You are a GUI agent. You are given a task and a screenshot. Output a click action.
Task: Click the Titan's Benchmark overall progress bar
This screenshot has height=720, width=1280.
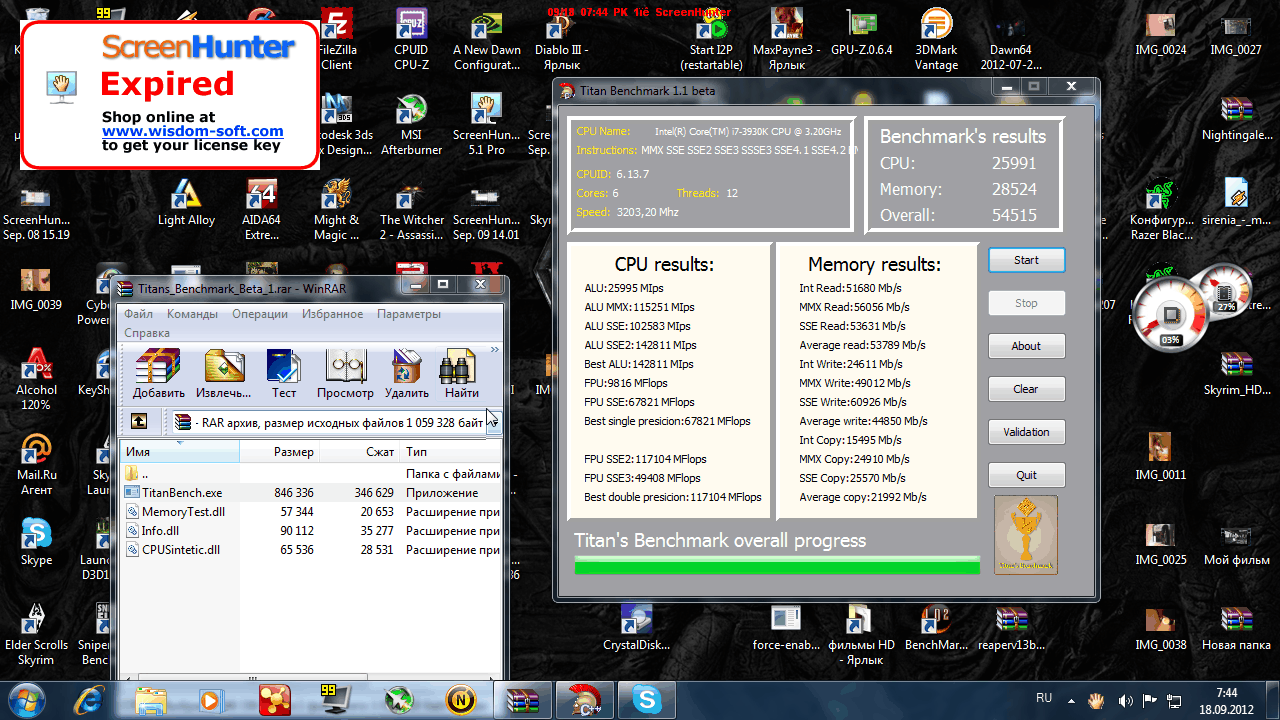coord(777,566)
